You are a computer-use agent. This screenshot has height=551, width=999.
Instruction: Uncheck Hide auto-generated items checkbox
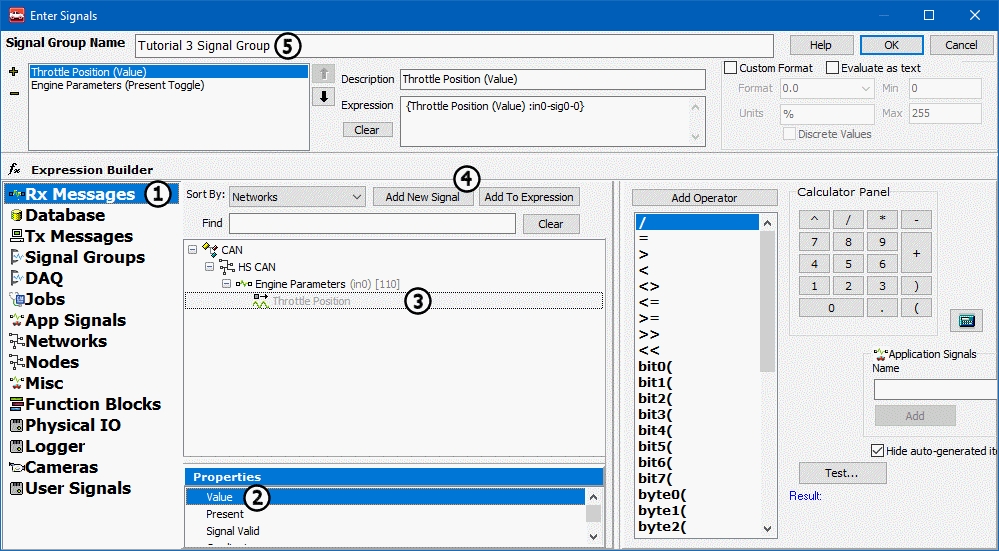[878, 451]
